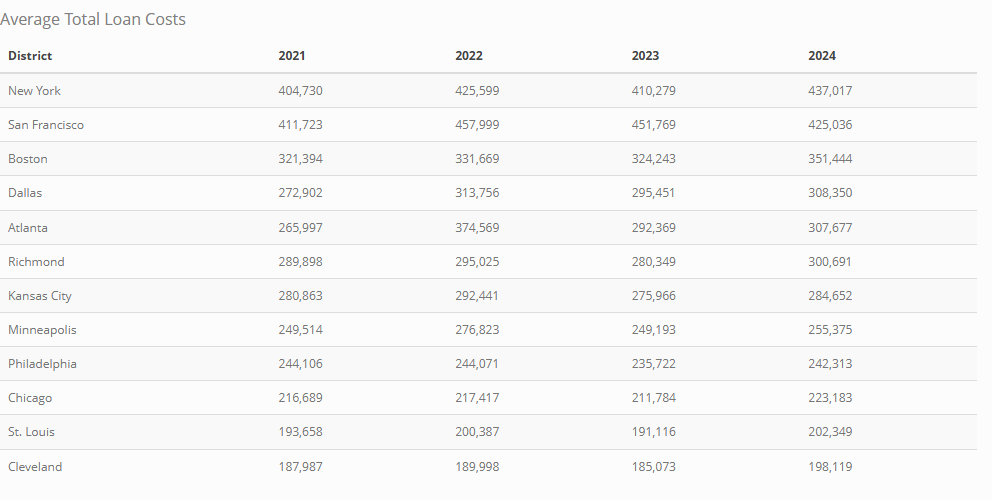Select the Kansas City row label

pos(40,296)
